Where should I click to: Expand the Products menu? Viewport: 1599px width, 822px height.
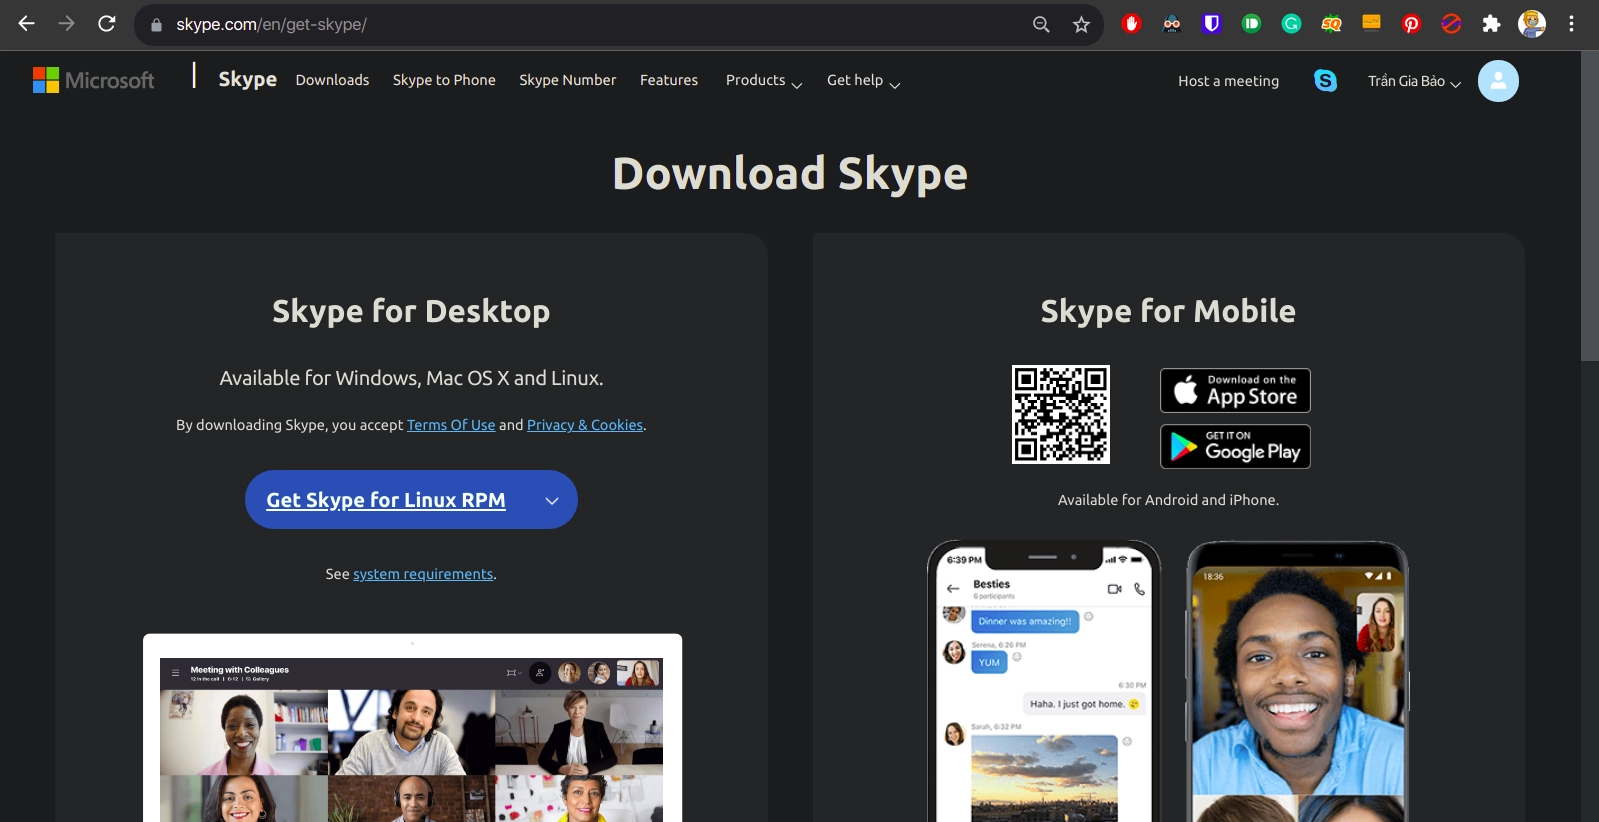764,81
